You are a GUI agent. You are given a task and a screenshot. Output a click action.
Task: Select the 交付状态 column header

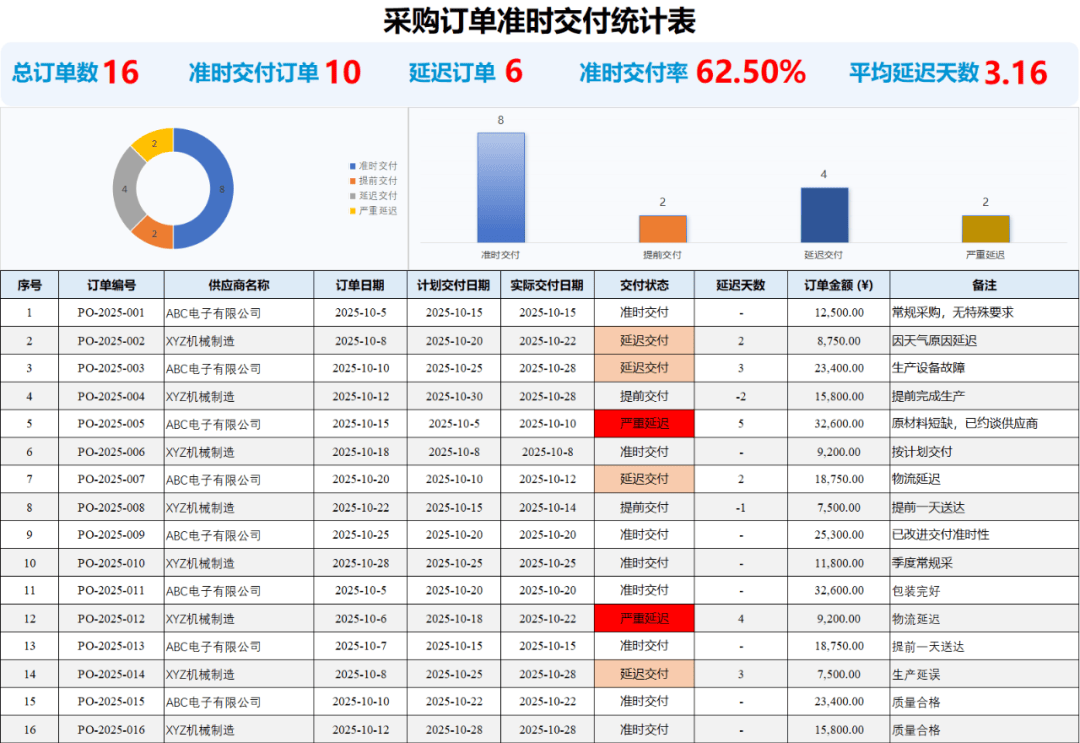pyautogui.click(x=644, y=285)
